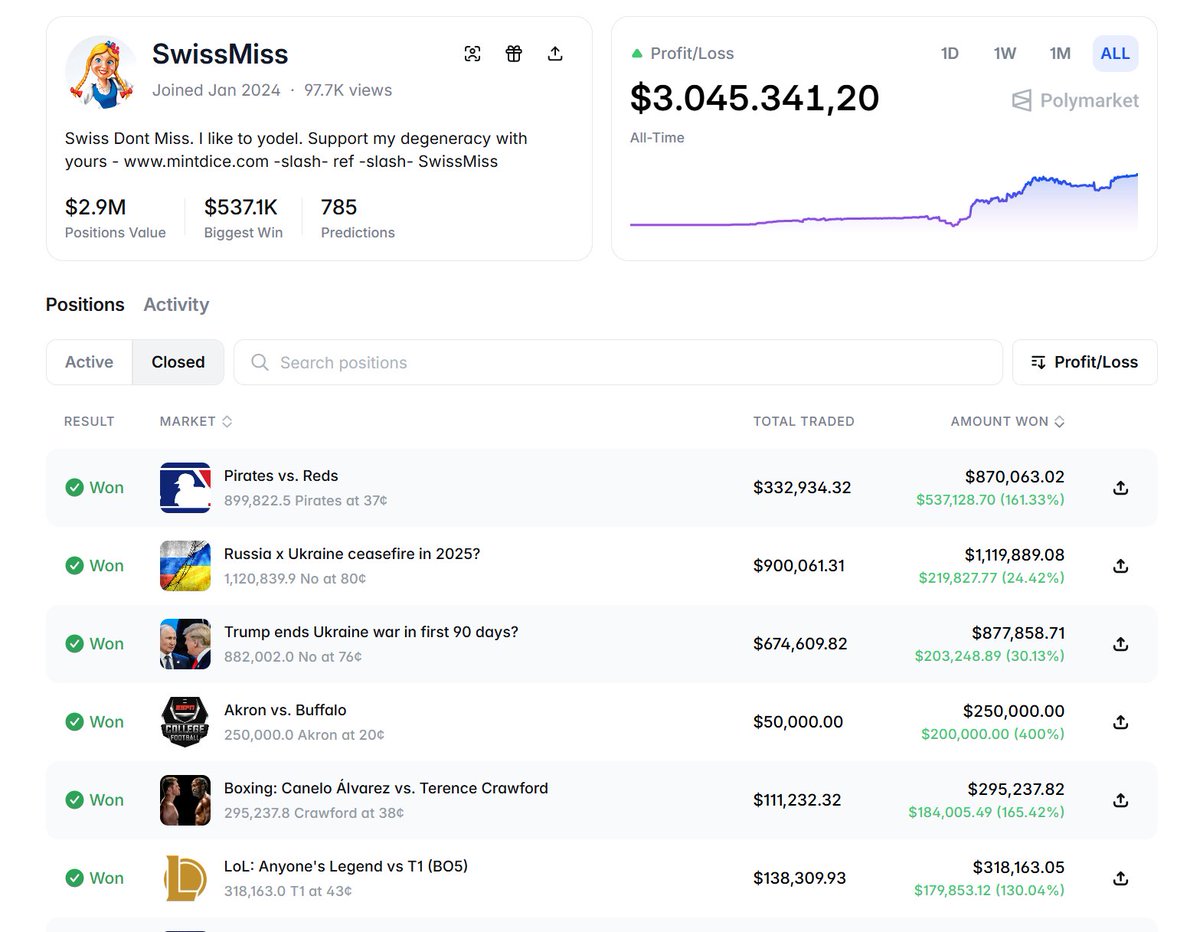Image resolution: width=1200 pixels, height=932 pixels.
Task: Click 295,237.8 Crawford at 38¢ detail
Action: (x=314, y=813)
